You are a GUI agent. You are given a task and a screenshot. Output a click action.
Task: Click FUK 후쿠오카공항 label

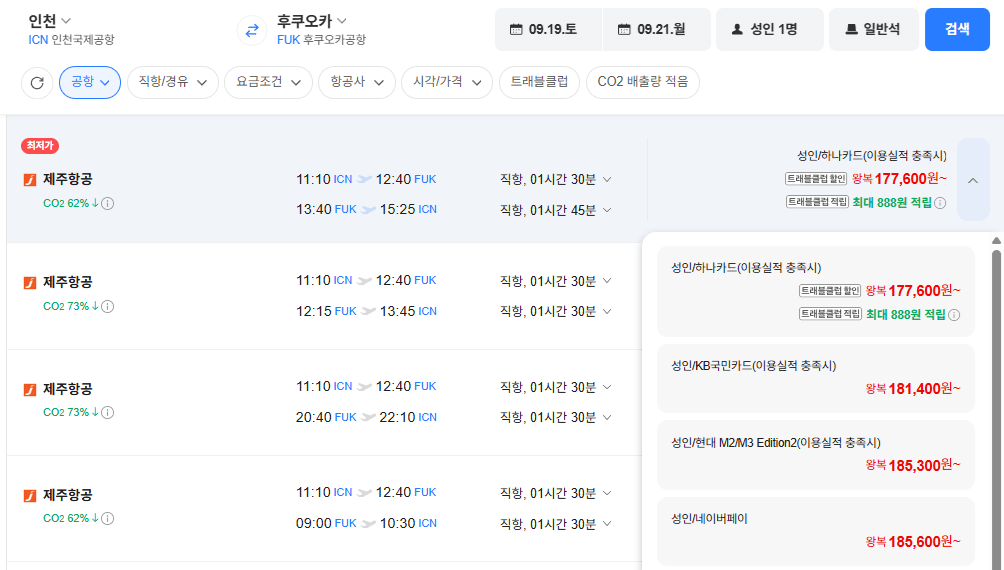pyautogui.click(x=321, y=40)
